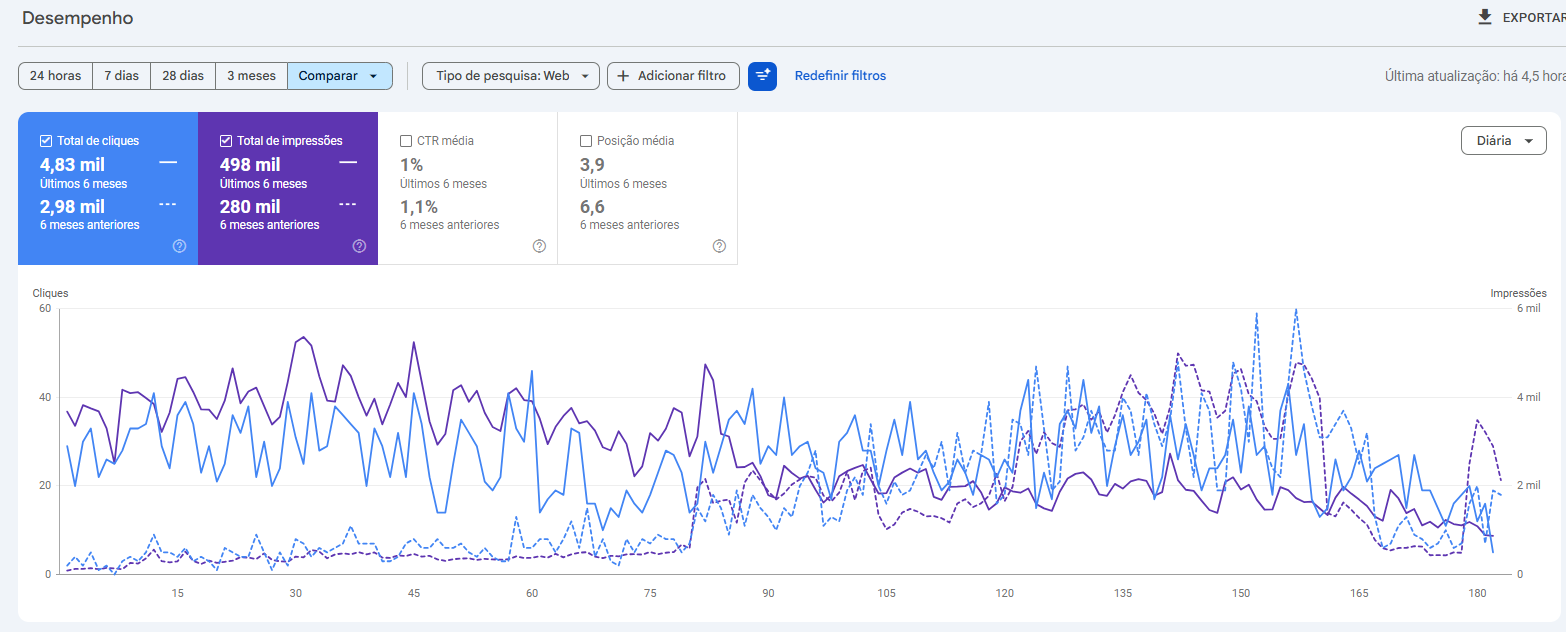Enable the CTR média checkbox

[406, 141]
